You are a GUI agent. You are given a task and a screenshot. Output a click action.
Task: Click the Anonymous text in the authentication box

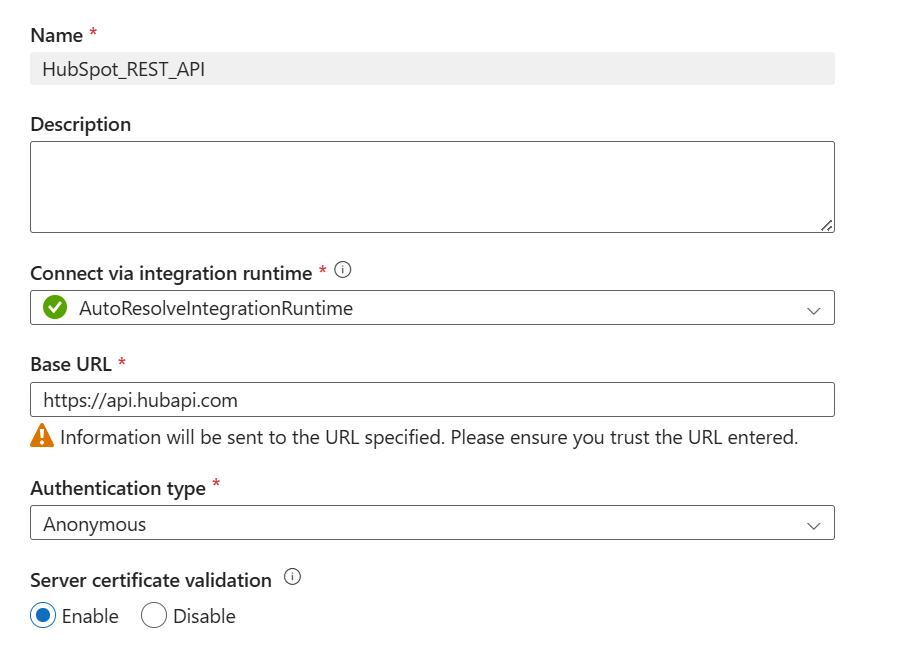tap(94, 524)
